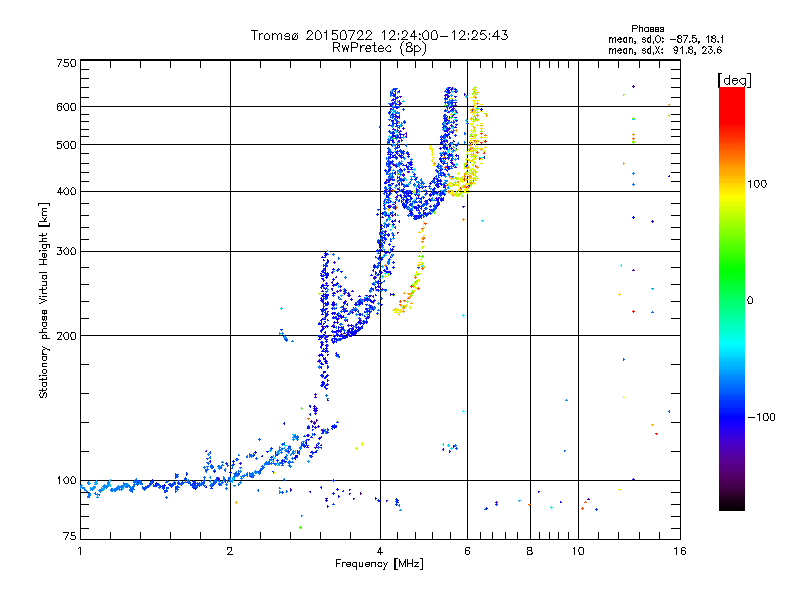
Task: Click the 'mean, sd,X: 91.8, 23.6' text
Action: click(x=665, y=50)
